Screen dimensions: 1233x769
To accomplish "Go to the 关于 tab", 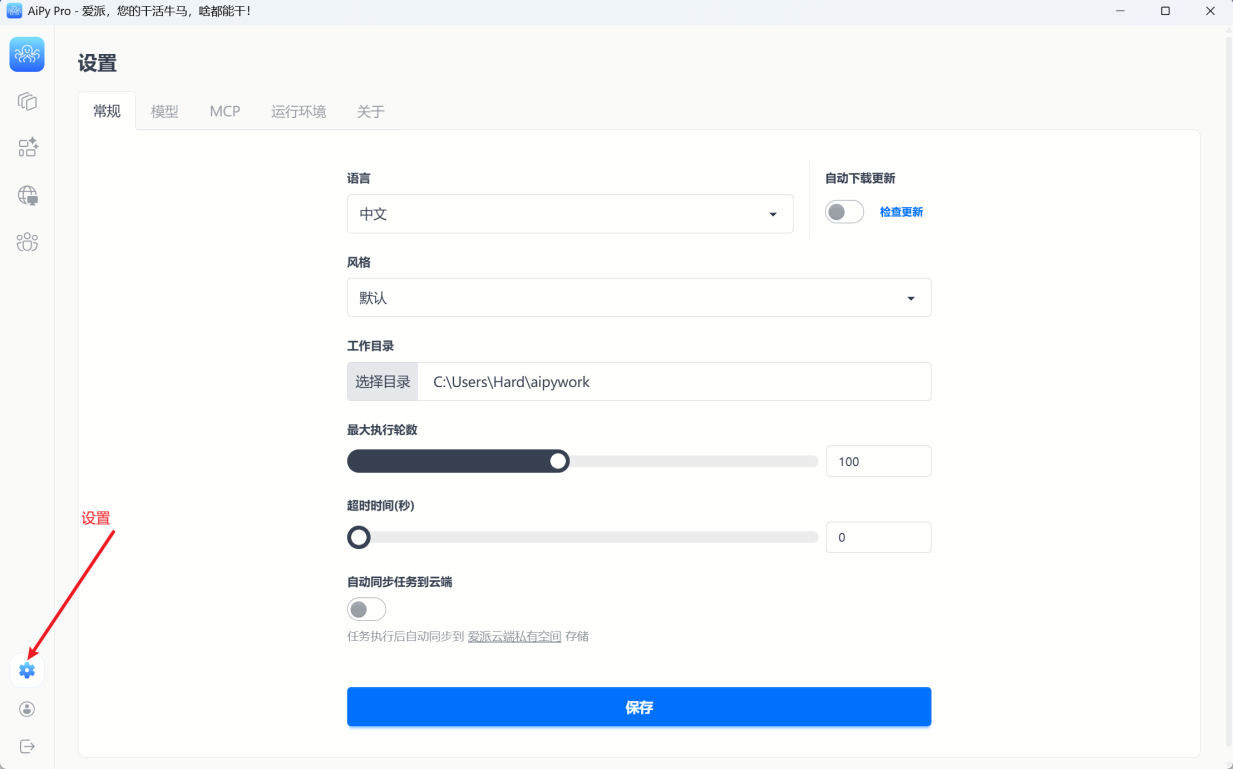I will pyautogui.click(x=370, y=111).
